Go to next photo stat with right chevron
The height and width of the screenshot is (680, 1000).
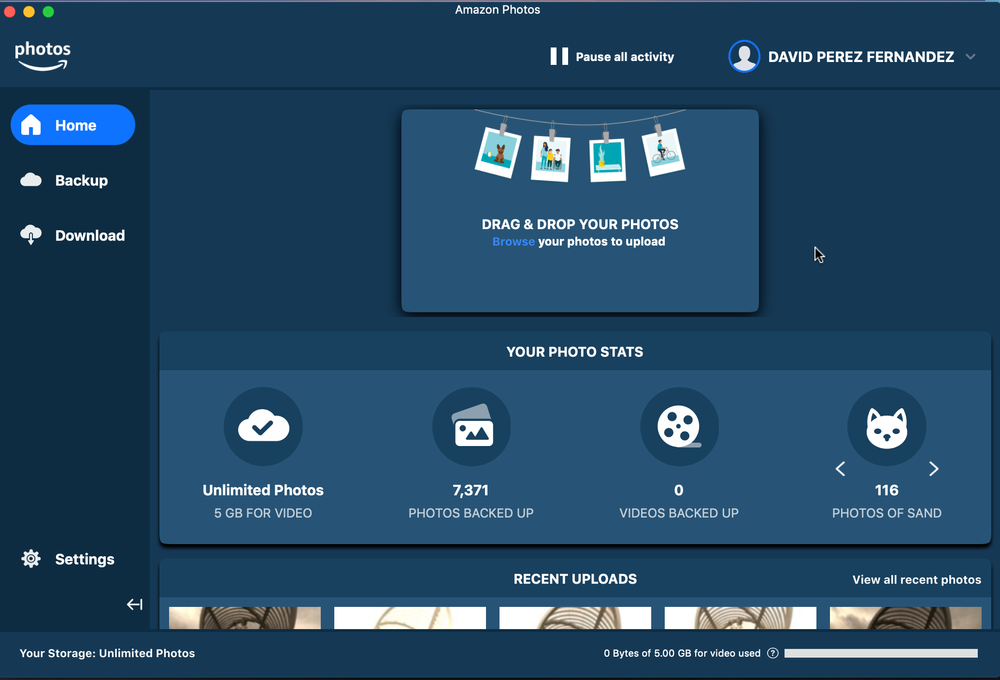click(934, 469)
